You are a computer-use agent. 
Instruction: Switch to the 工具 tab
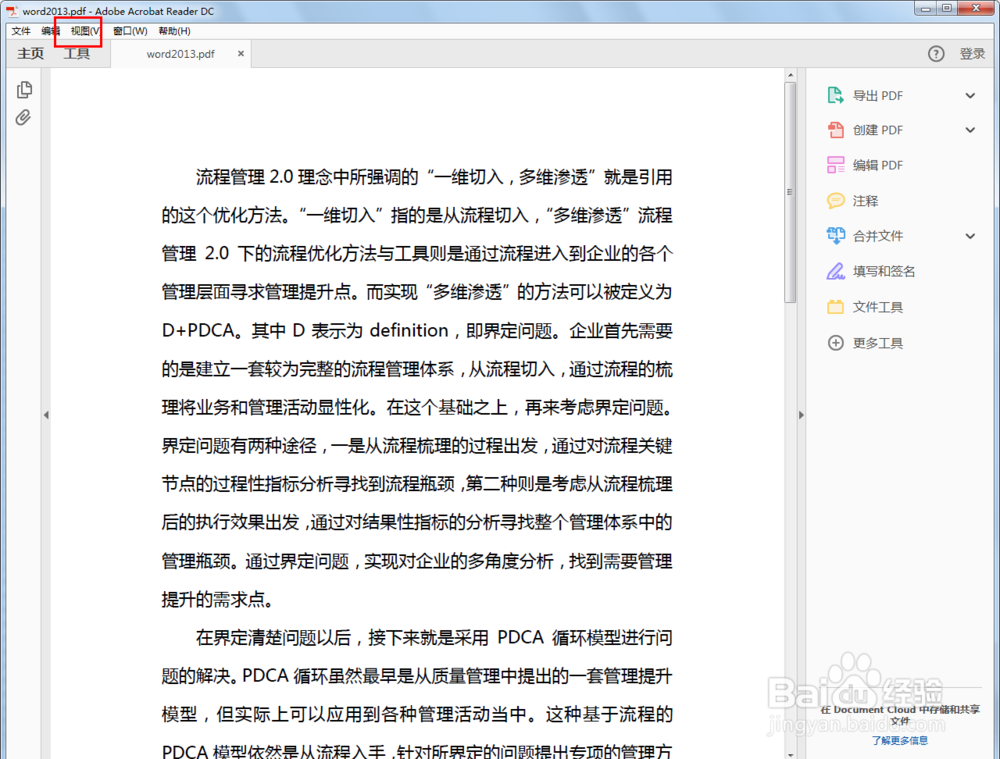(77, 54)
